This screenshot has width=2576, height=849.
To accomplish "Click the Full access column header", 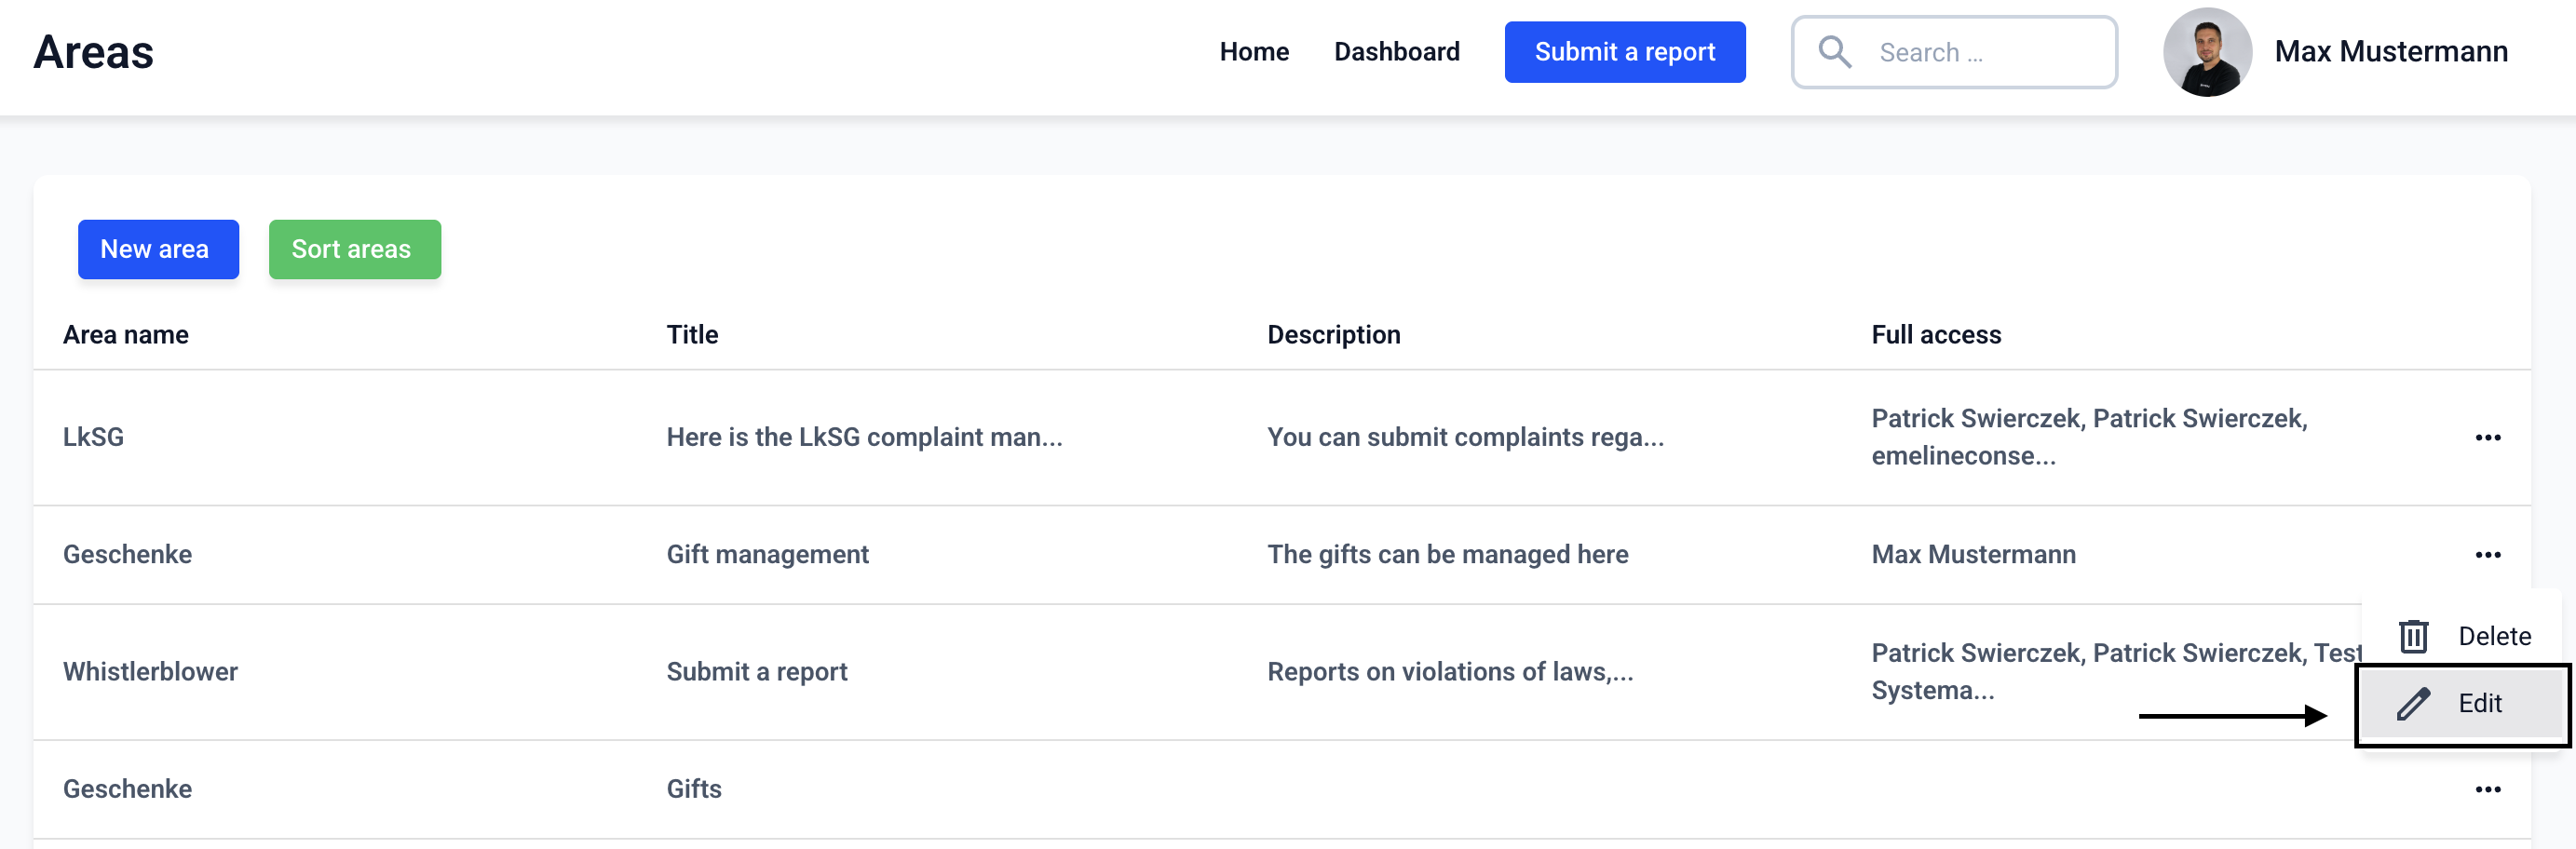I will (x=1935, y=335).
